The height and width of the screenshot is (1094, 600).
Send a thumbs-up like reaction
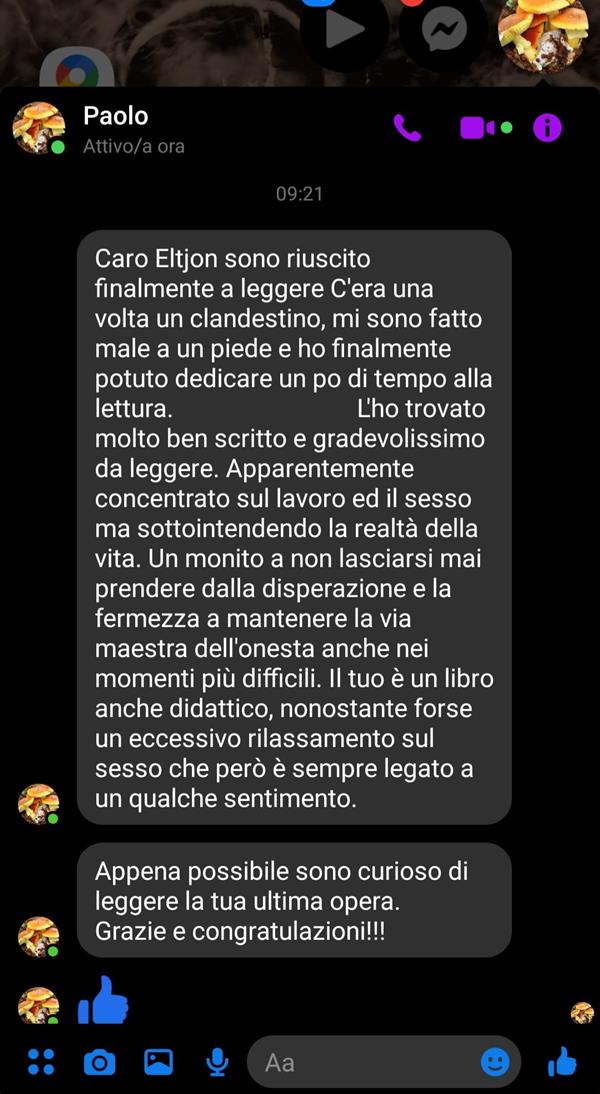pyautogui.click(x=562, y=1062)
